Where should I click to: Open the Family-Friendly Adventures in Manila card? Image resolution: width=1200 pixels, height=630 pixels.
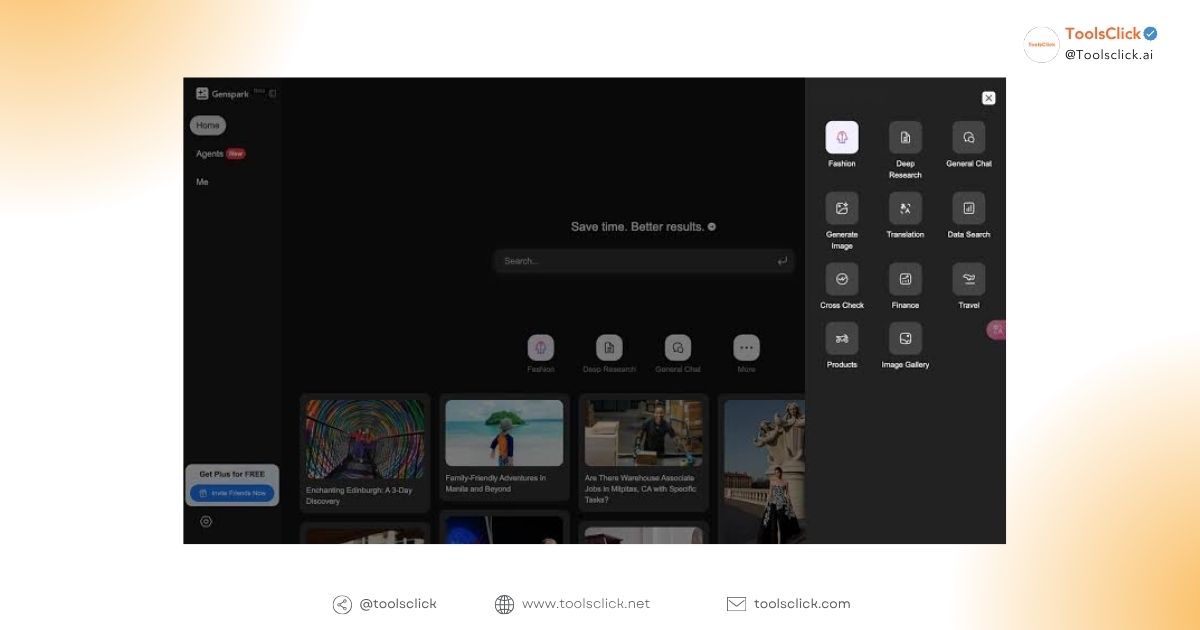(504, 446)
